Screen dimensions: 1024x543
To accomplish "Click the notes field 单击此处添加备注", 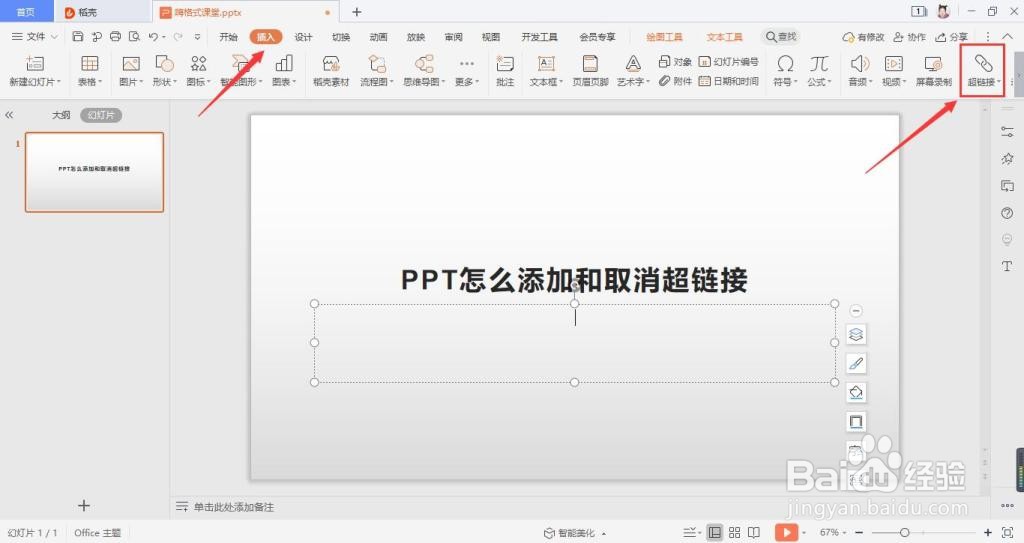I will tap(233, 507).
